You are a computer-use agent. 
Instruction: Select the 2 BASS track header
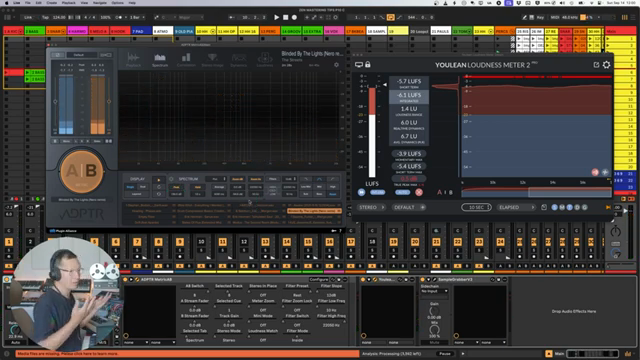[34, 31]
